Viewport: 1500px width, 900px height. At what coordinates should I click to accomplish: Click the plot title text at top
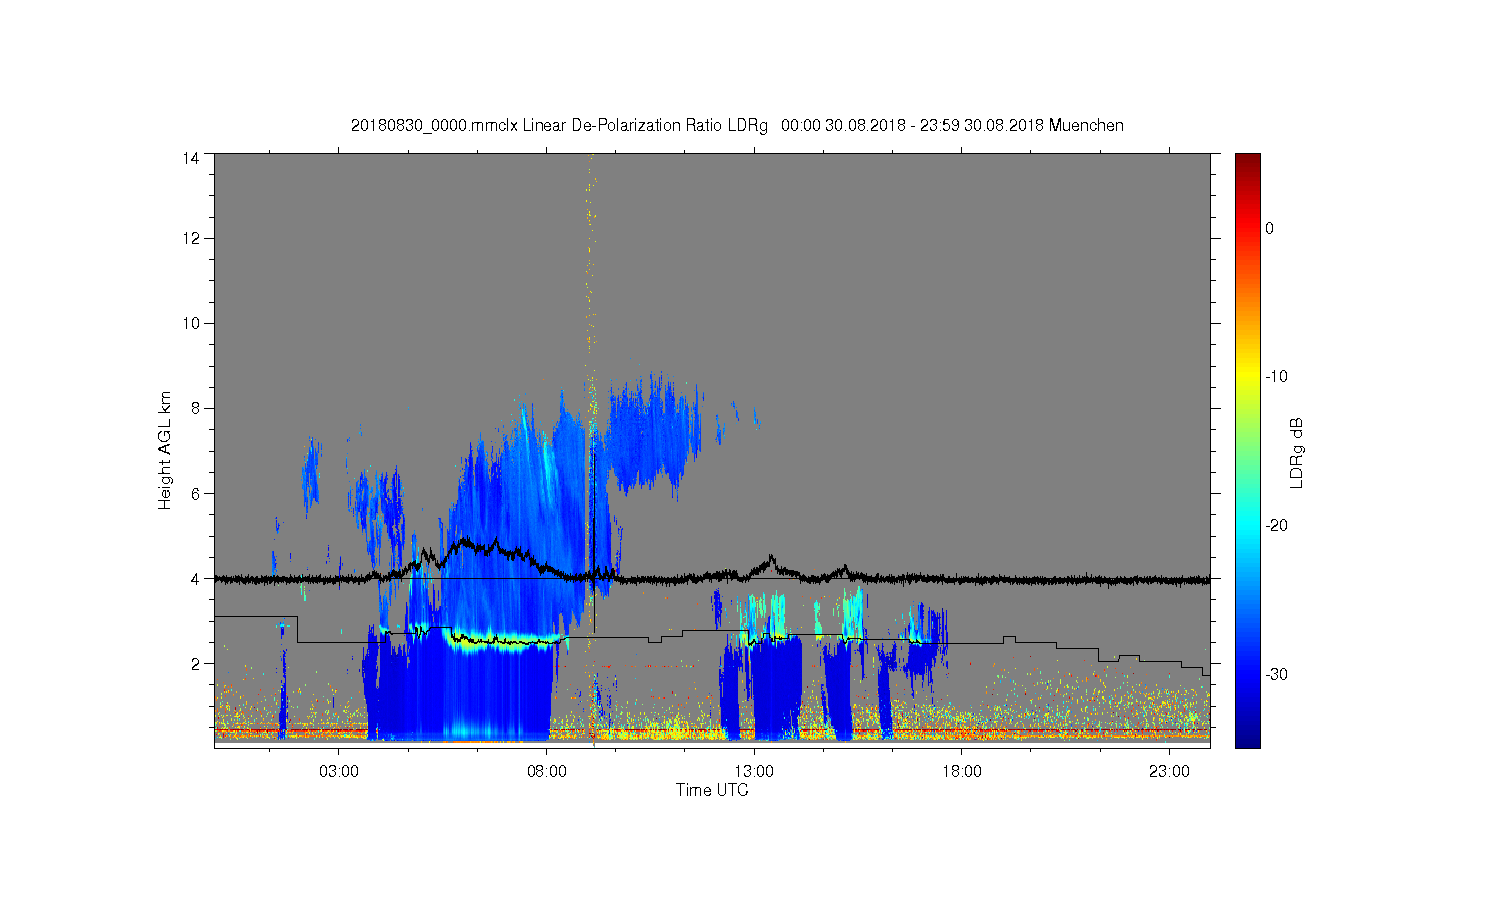pyautogui.click(x=737, y=126)
